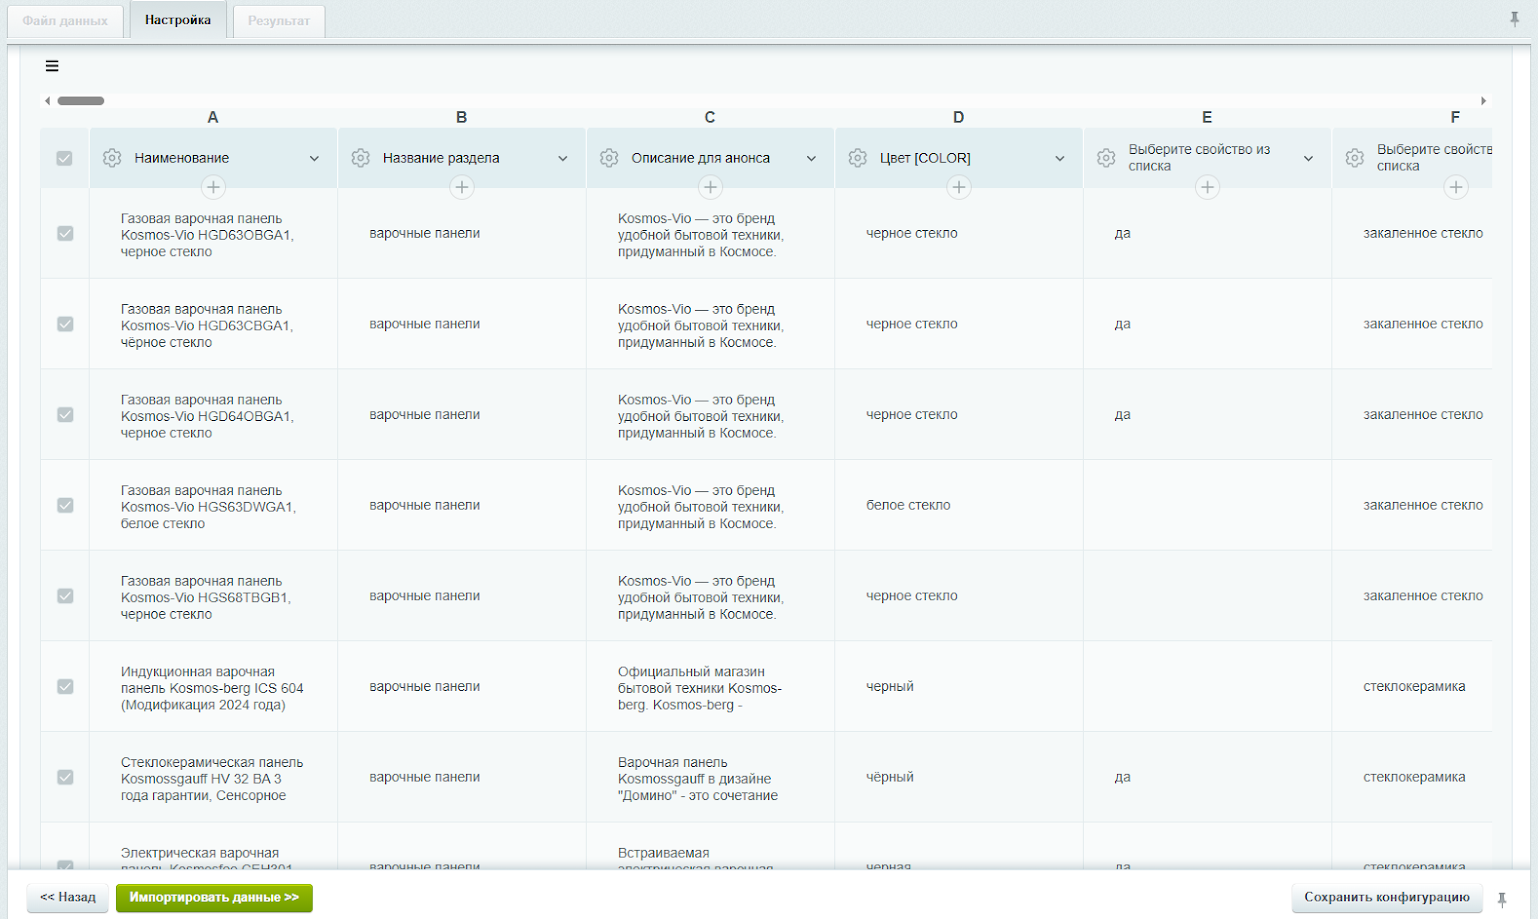Click gear icon of column E
1538x919 pixels.
click(1106, 158)
